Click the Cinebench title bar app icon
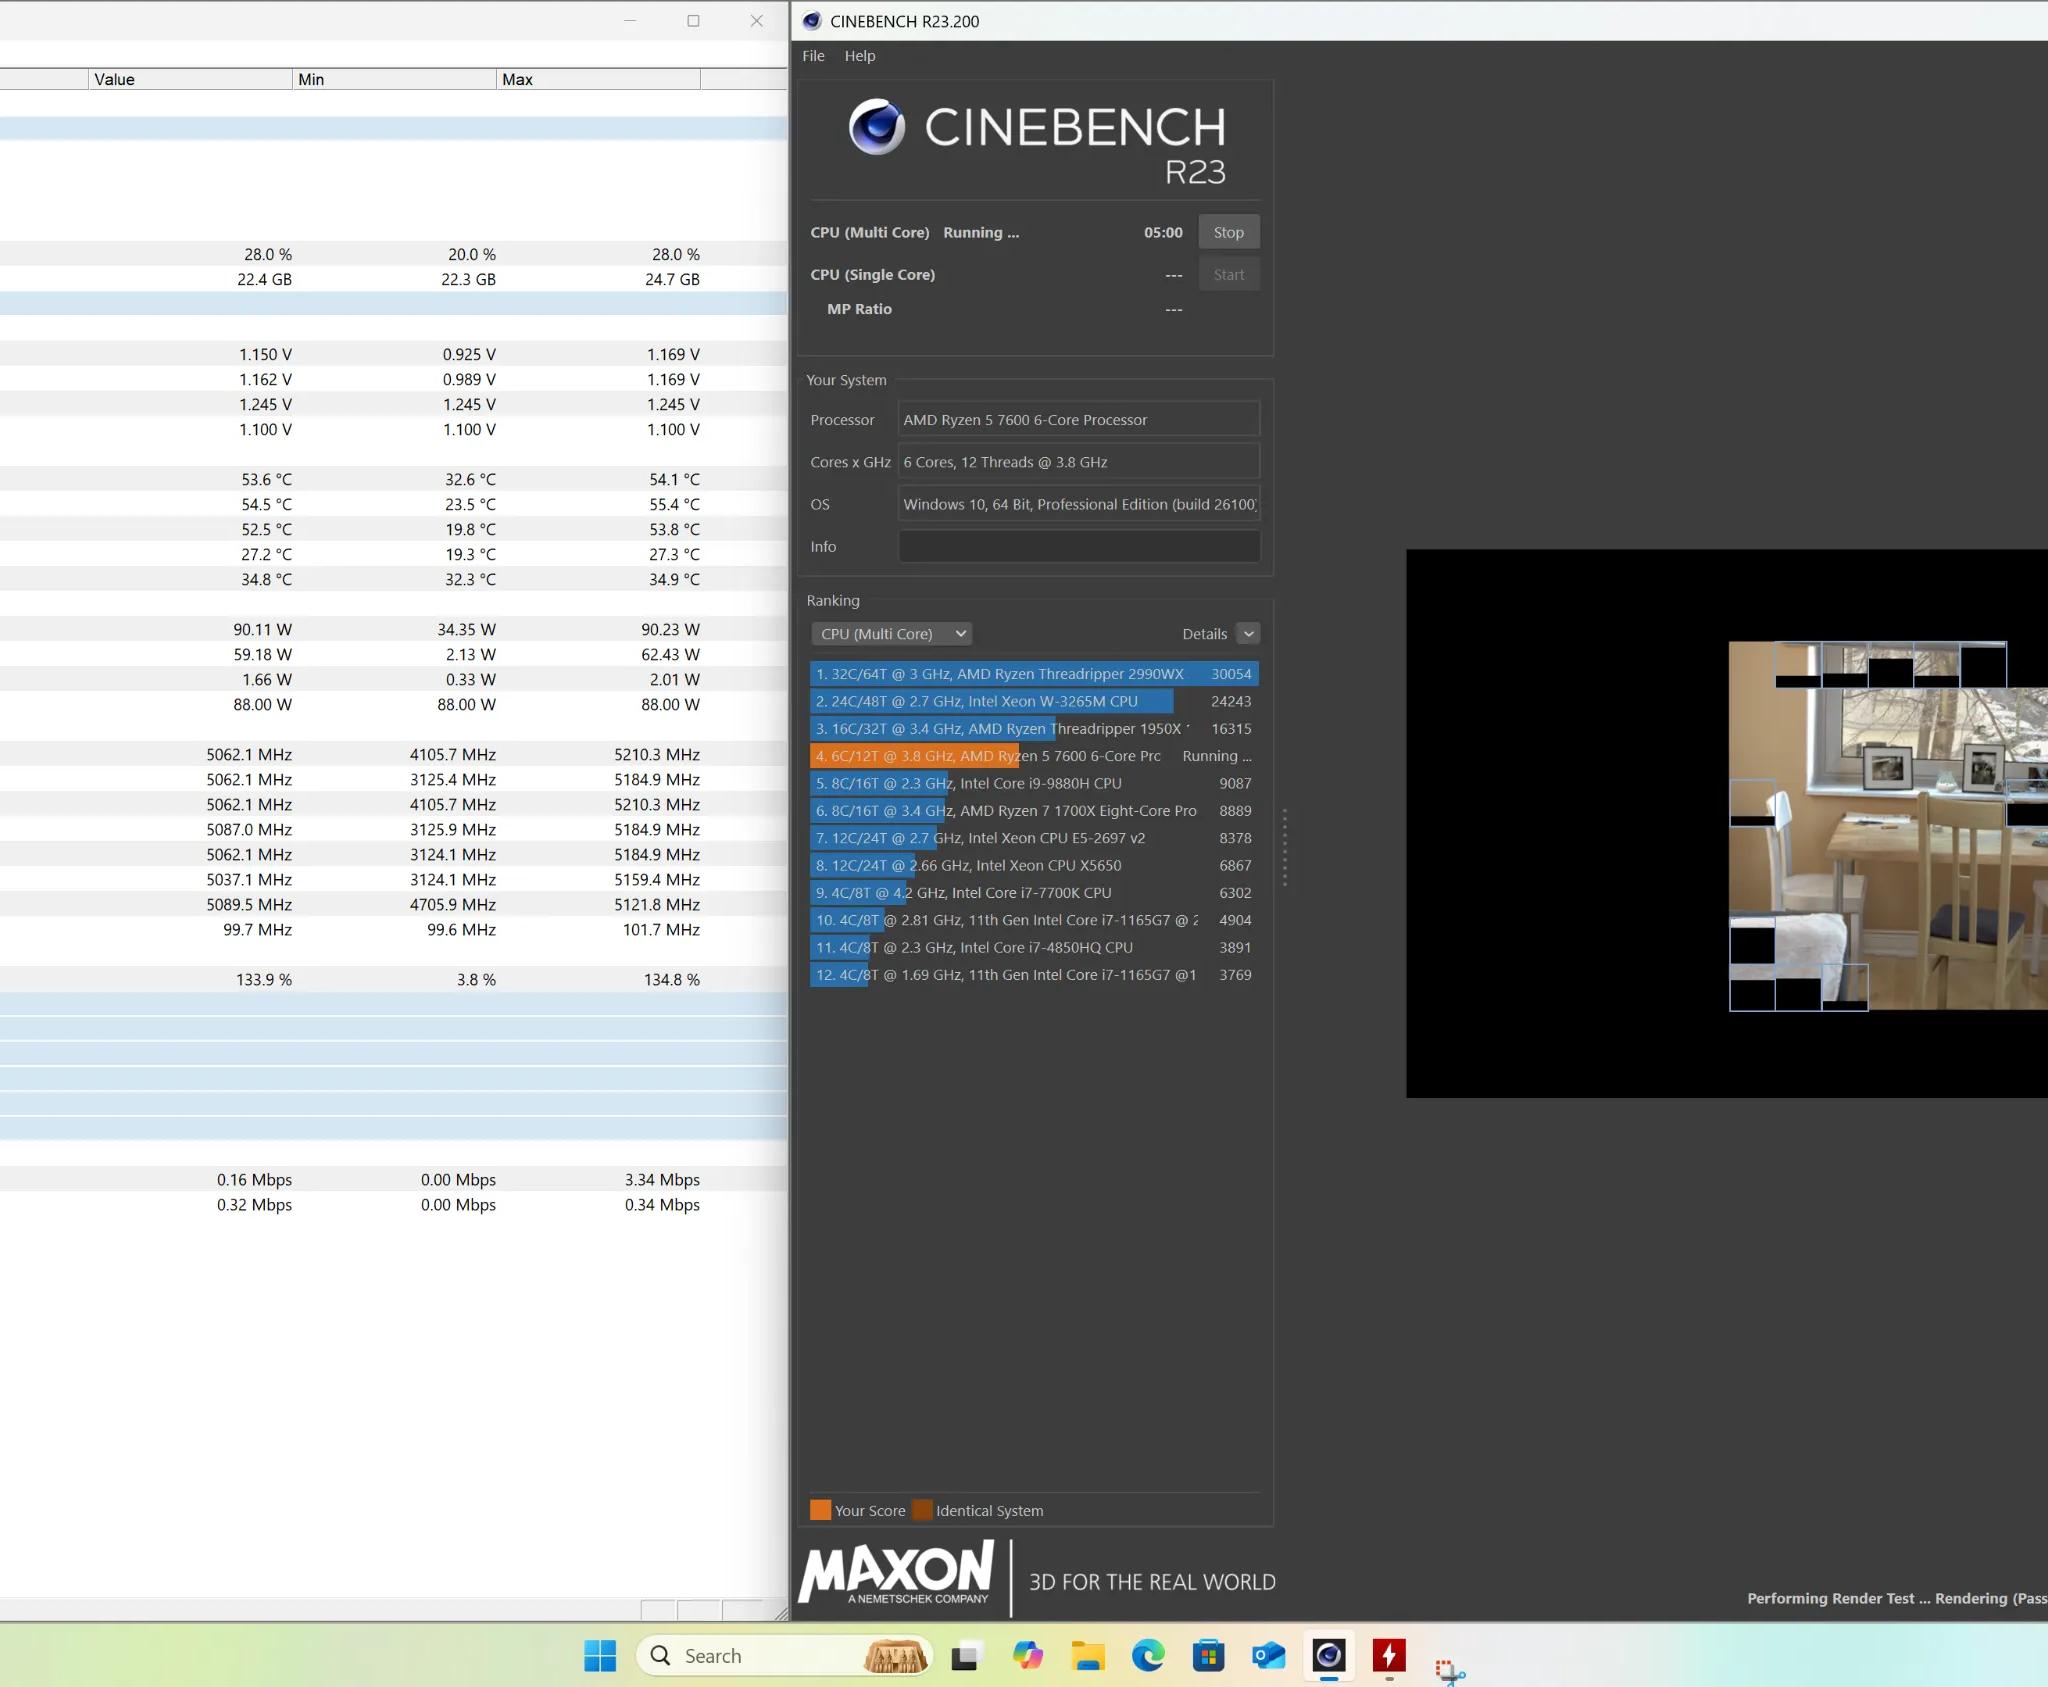2048x1687 pixels. [812, 21]
